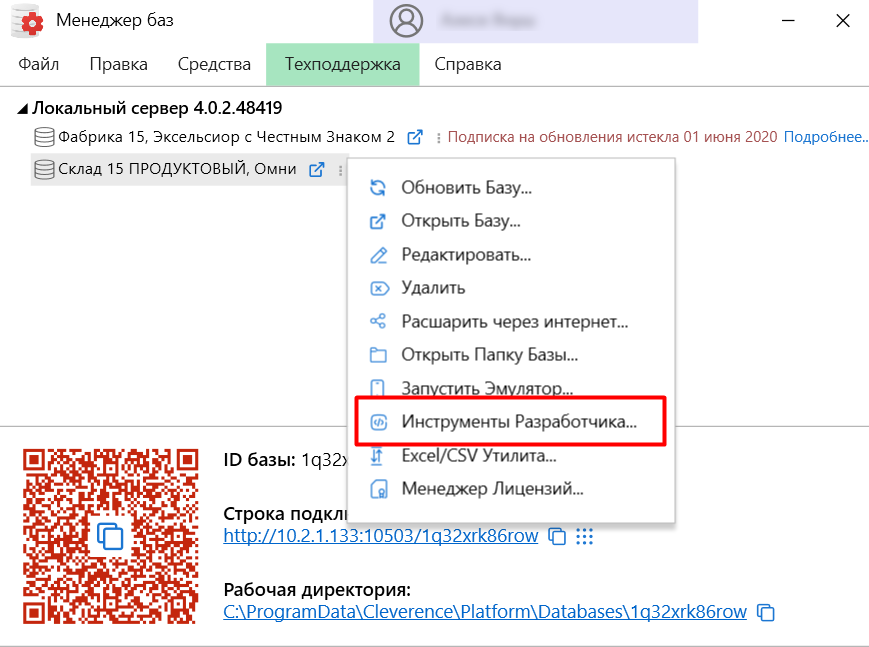Collapse the Локальный сервер 4.0.2.48419 node
This screenshot has height=647, width=869.
tap(20, 107)
